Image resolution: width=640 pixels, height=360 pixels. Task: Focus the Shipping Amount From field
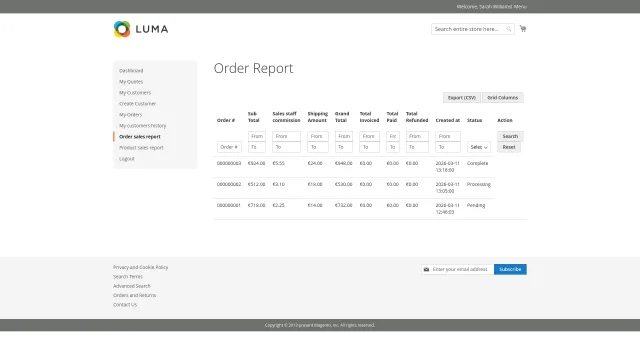[318, 136]
